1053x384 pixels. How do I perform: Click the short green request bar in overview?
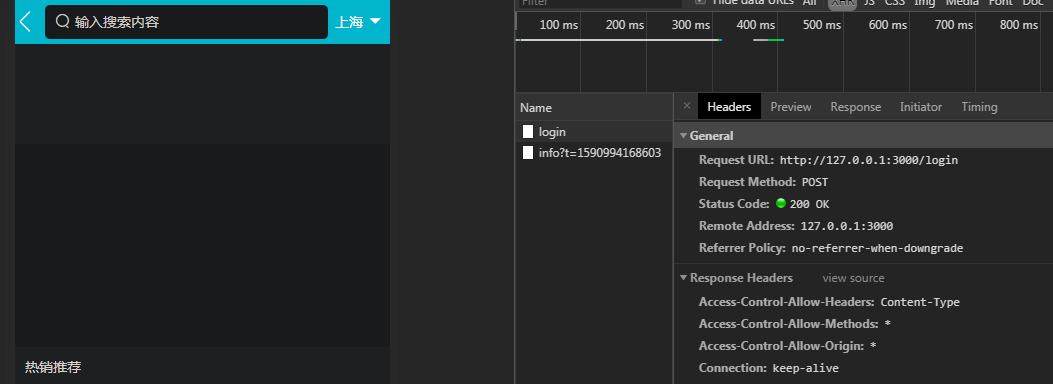click(x=776, y=40)
